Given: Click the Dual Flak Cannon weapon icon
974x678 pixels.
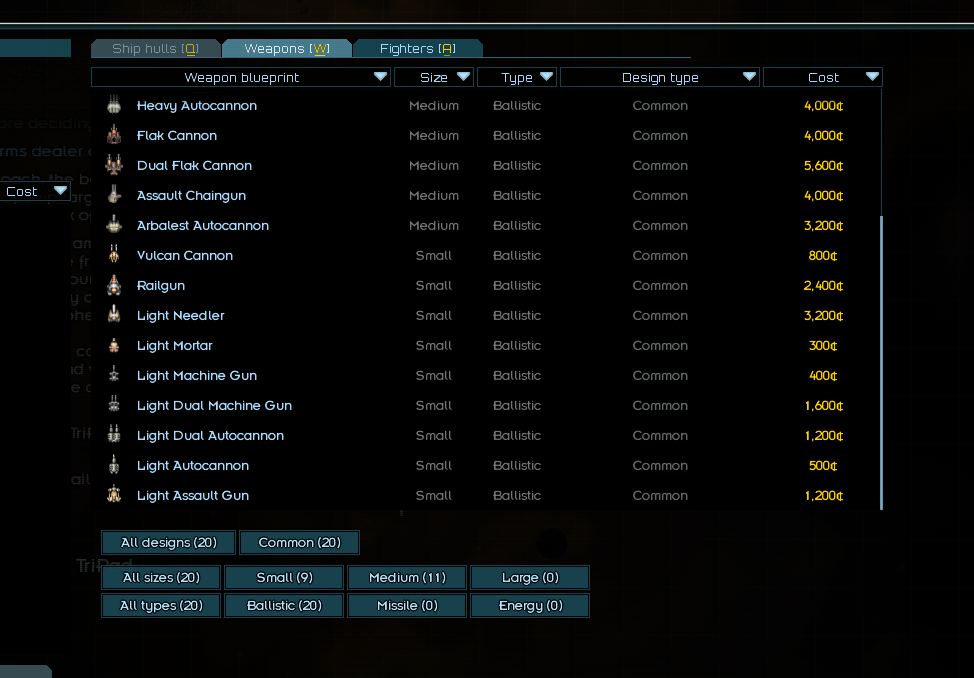Looking at the screenshot, I should click(x=114, y=165).
